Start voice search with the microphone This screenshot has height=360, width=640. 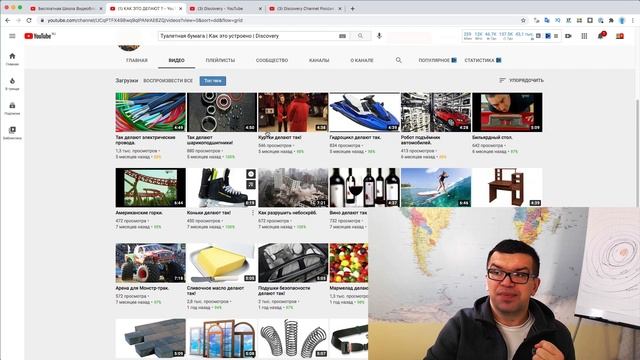point(379,36)
